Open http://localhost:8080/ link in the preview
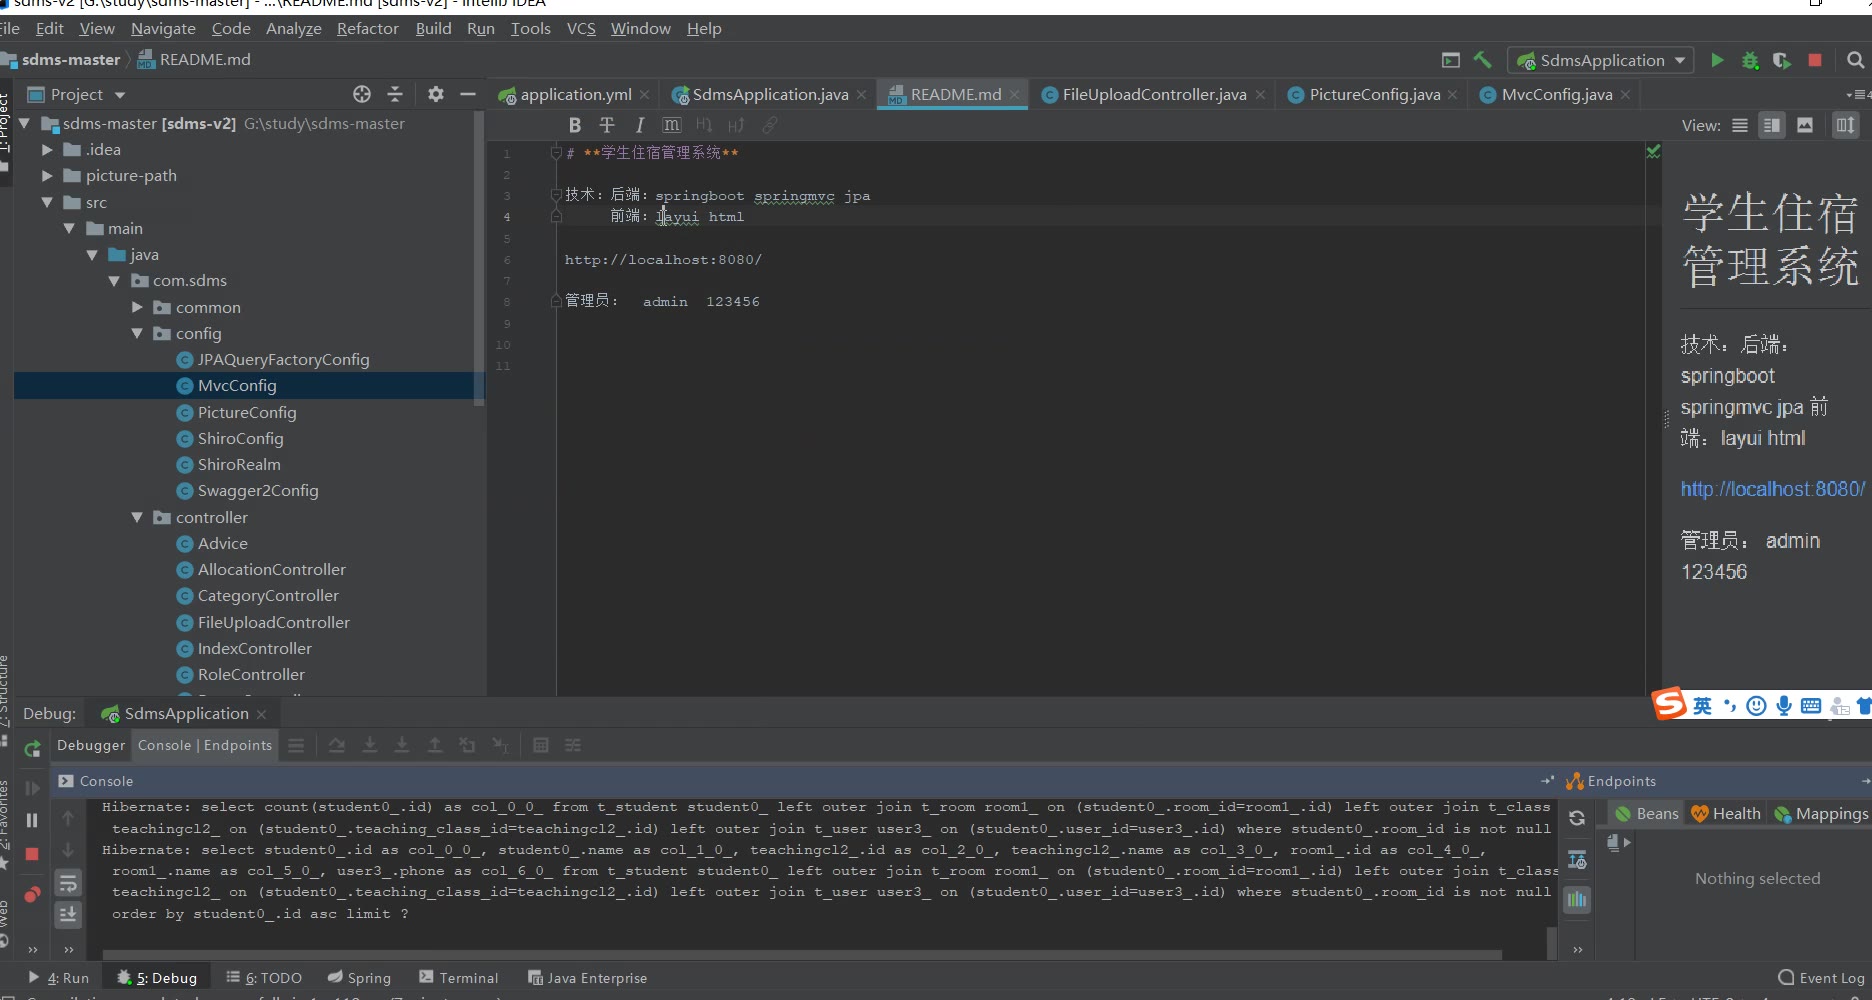Image resolution: width=1872 pixels, height=1000 pixels. pos(1773,489)
